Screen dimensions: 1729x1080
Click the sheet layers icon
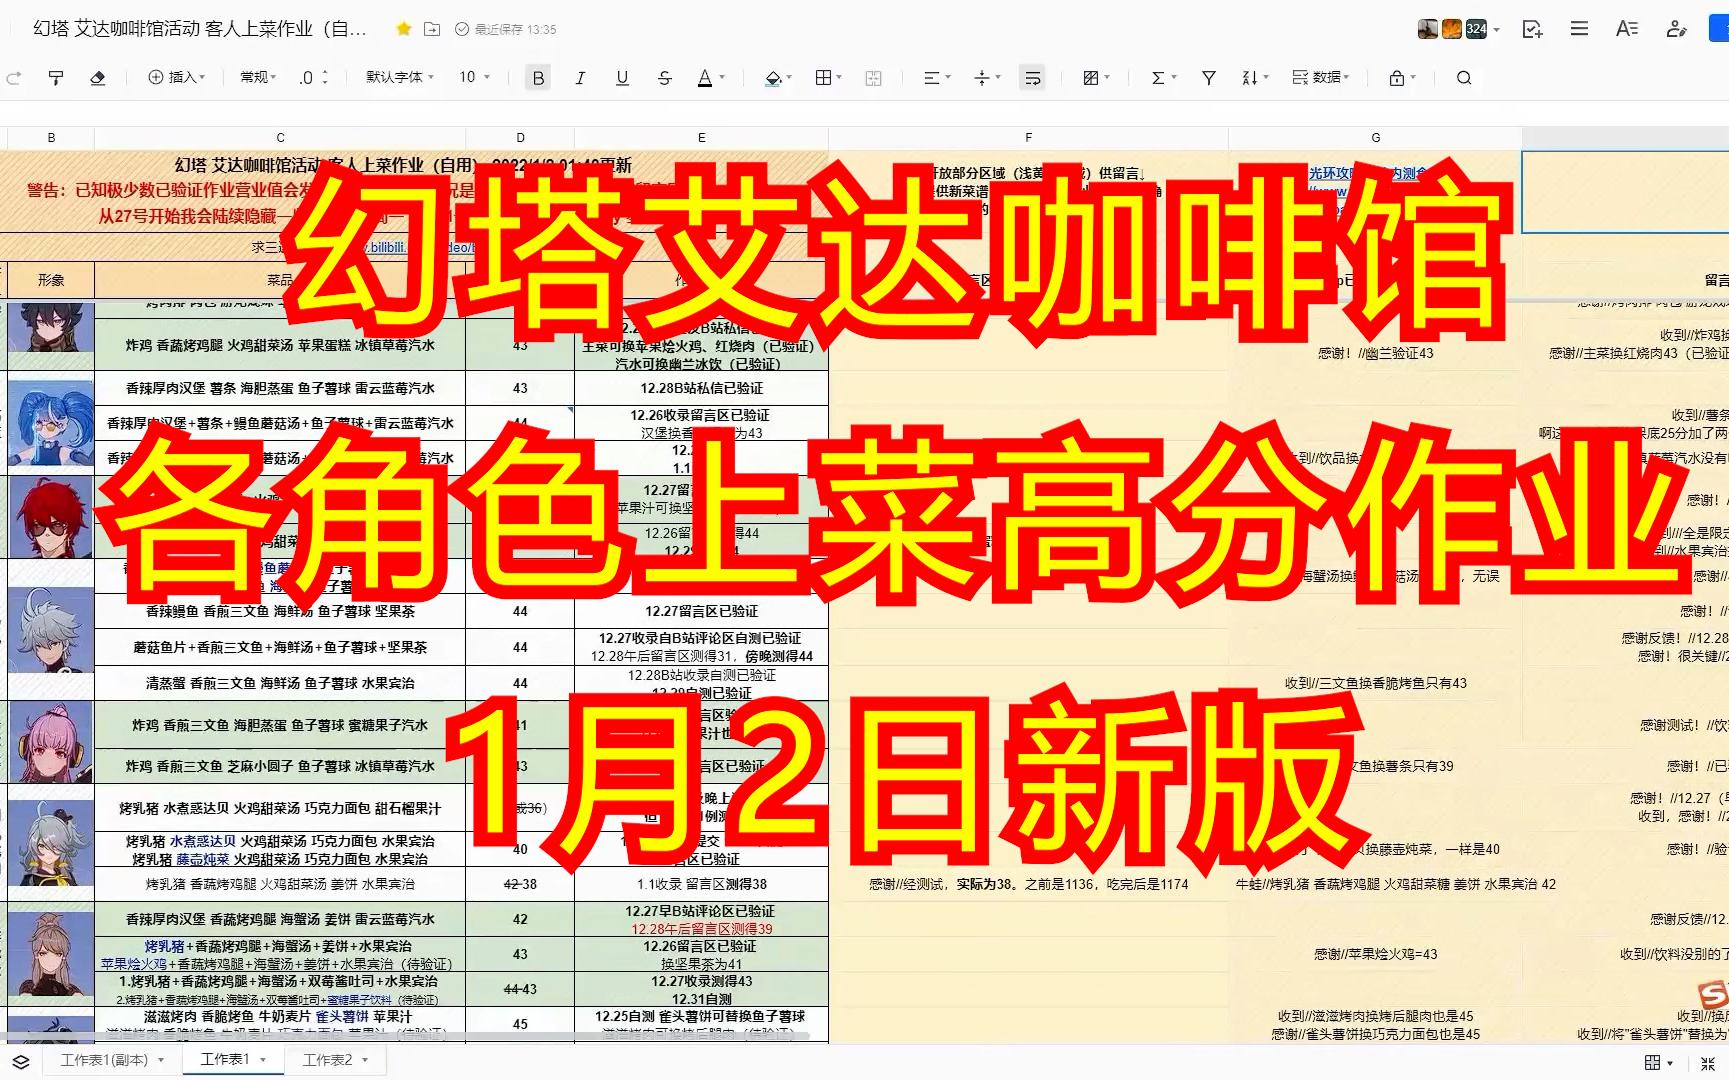coord(21,1061)
